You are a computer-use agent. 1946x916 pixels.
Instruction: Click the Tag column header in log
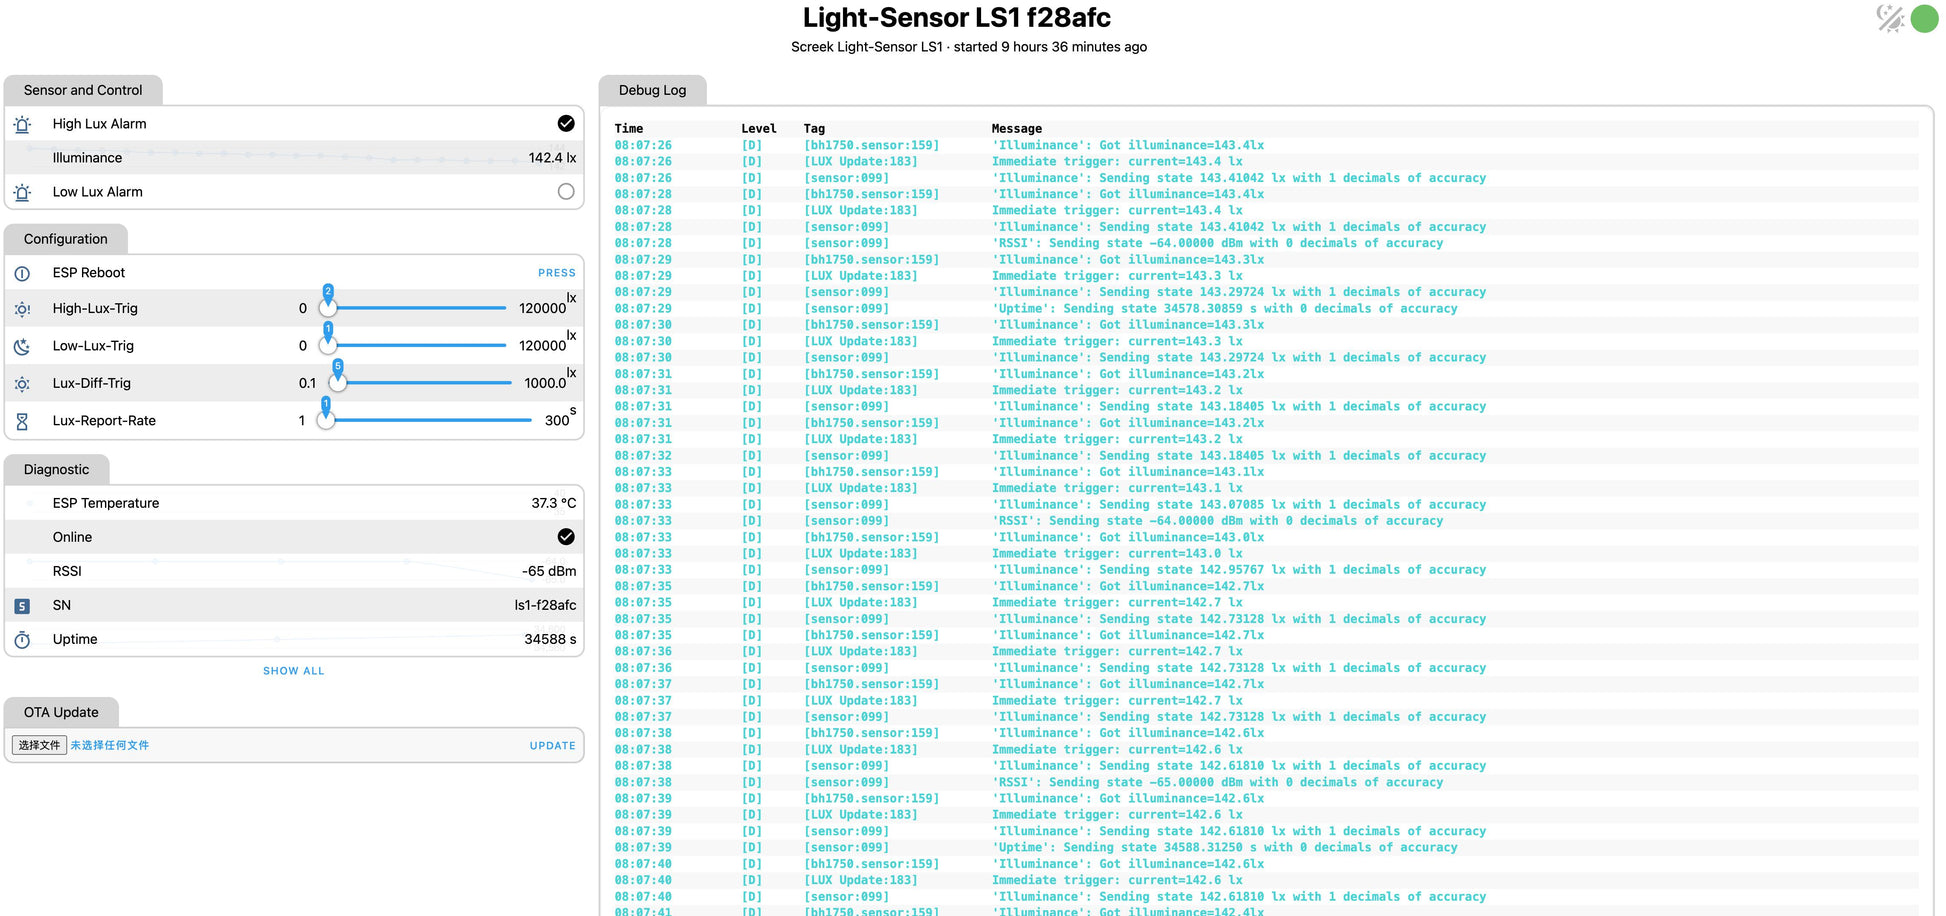click(x=814, y=129)
